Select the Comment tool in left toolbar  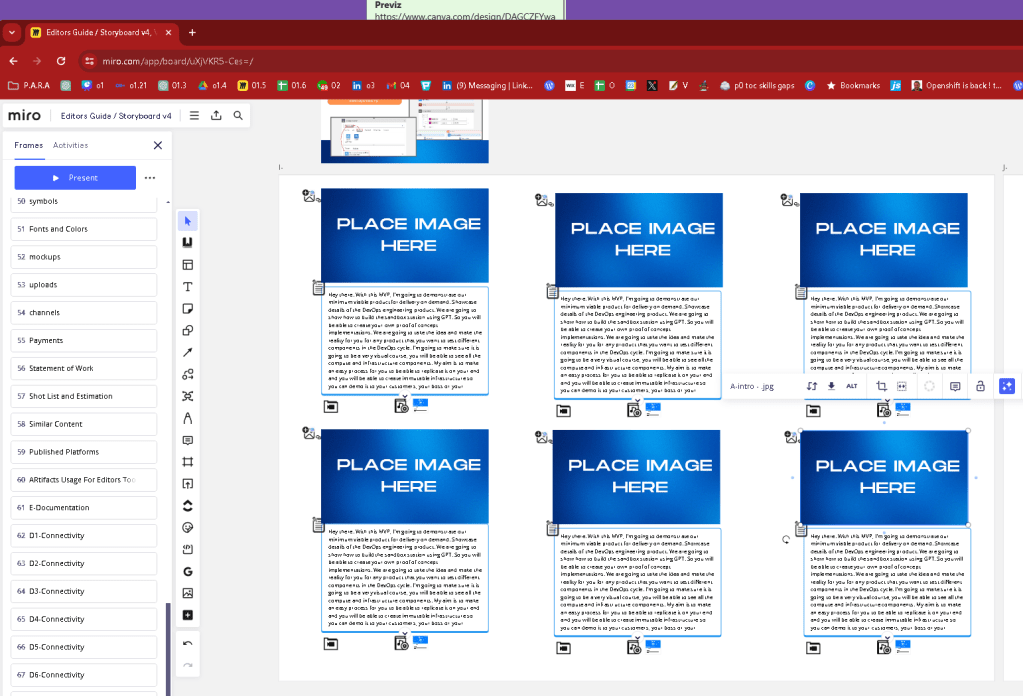[188, 440]
